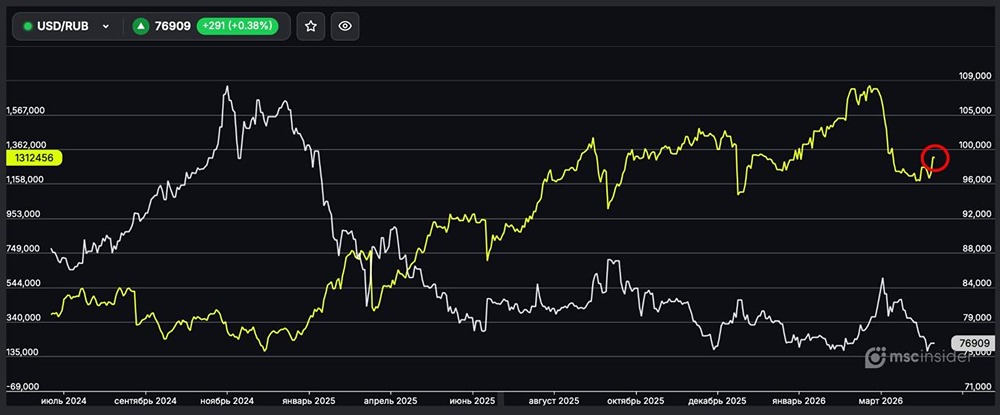Image resolution: width=1000 pixels, height=415 pixels.
Task: Add USD/RUB to favorites with star icon
Action: pyautogui.click(x=311, y=27)
